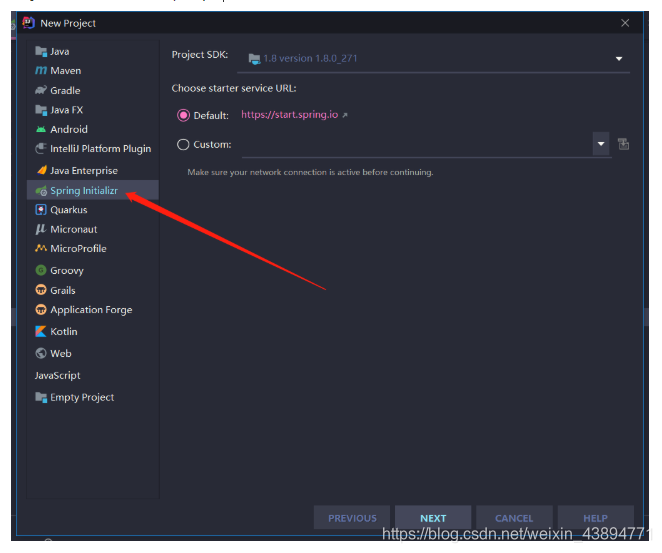Image resolution: width=662 pixels, height=553 pixels.
Task: Click the 1.8 version 1.8.0_271 SDK value
Action: [310, 58]
